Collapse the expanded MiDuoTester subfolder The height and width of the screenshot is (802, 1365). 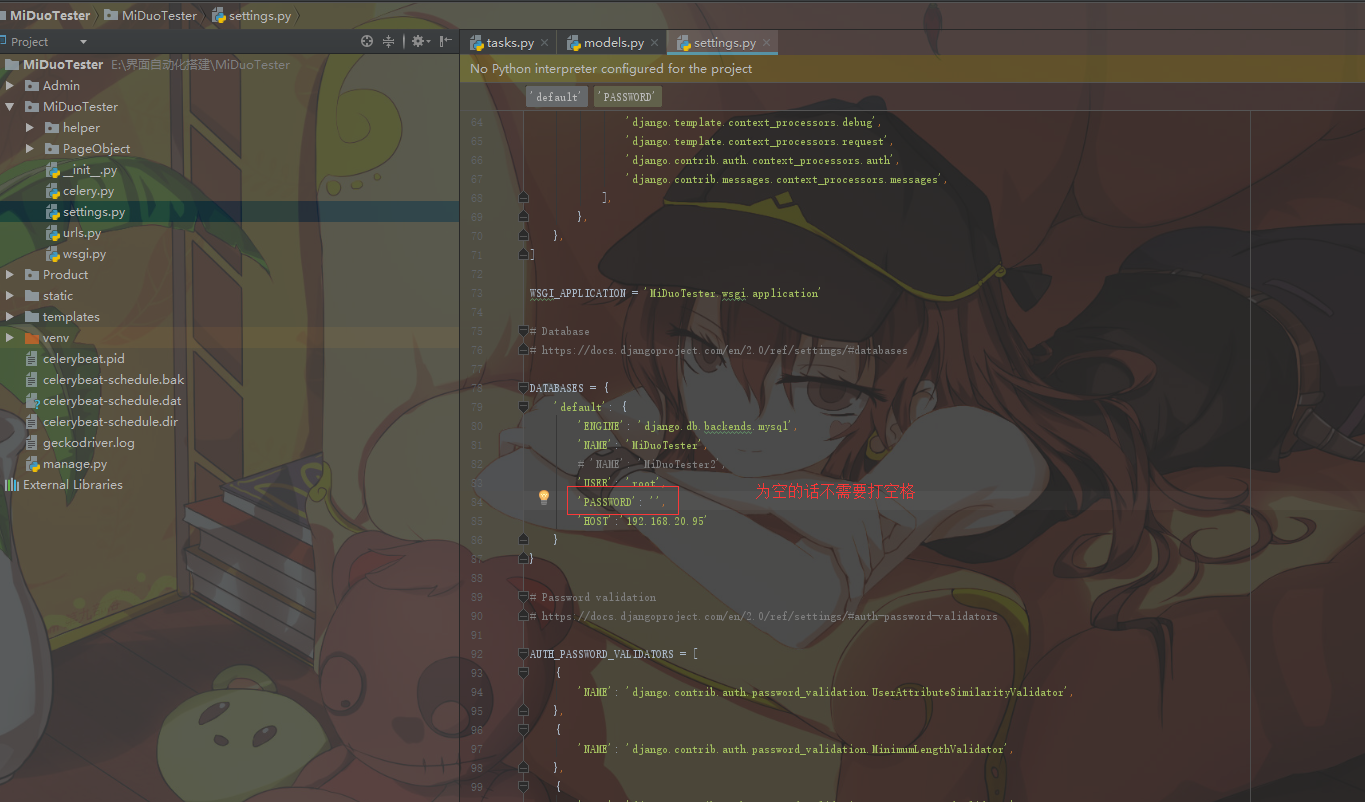(x=10, y=107)
